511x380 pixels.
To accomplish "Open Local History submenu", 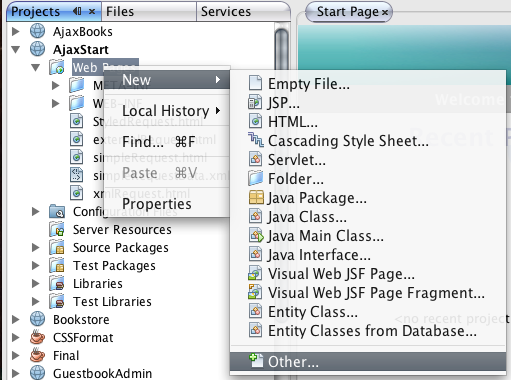I will (167, 111).
